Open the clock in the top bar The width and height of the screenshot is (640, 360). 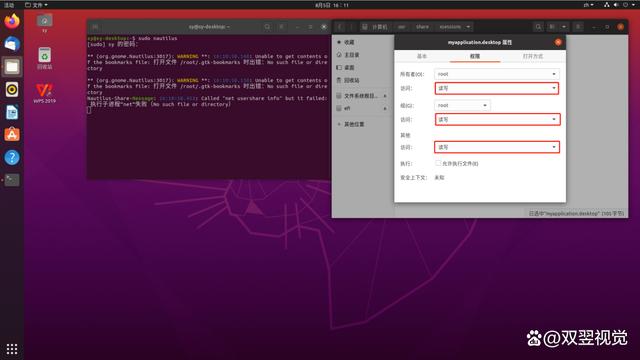332,5
